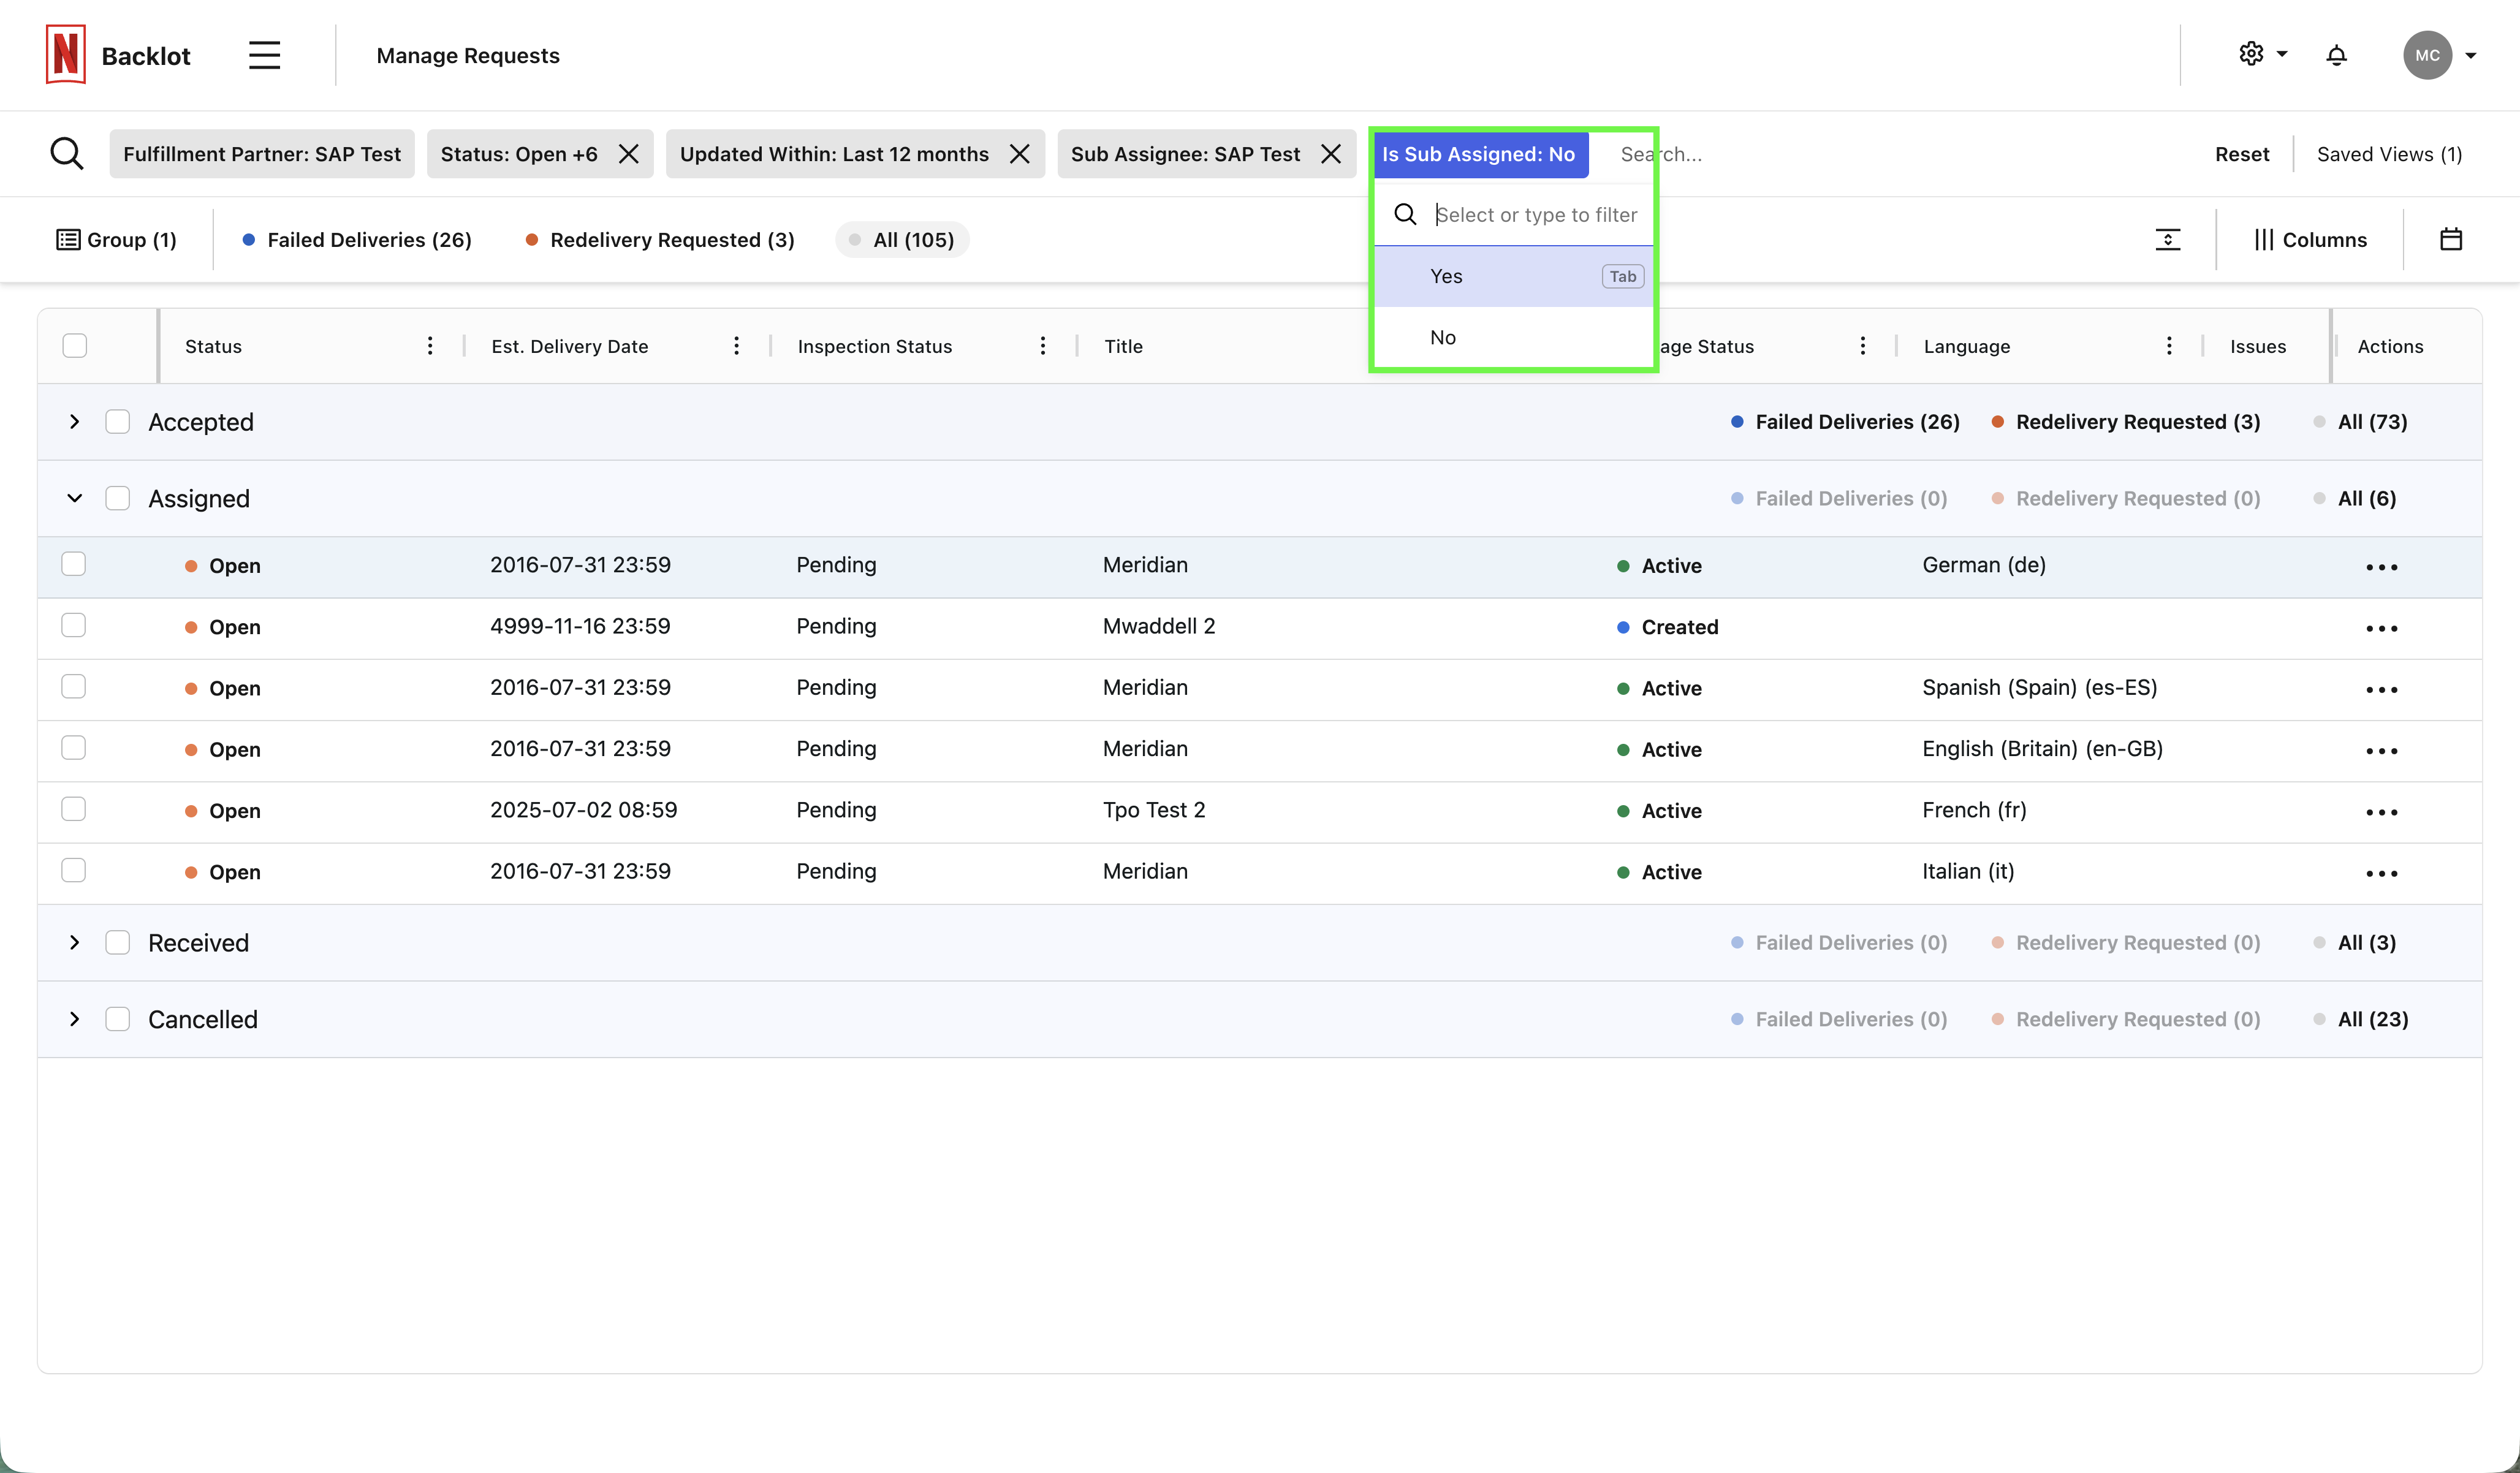Viewport: 2520px width, 1473px height.
Task: Collapse the Assigned group
Action: [74, 498]
